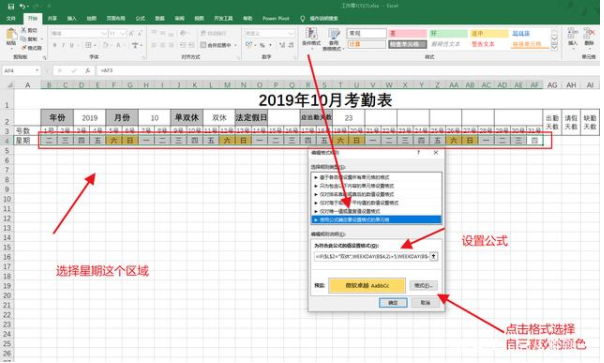Open the font name dropdown
Viewport: 604px width, 363px height.
coord(104,34)
